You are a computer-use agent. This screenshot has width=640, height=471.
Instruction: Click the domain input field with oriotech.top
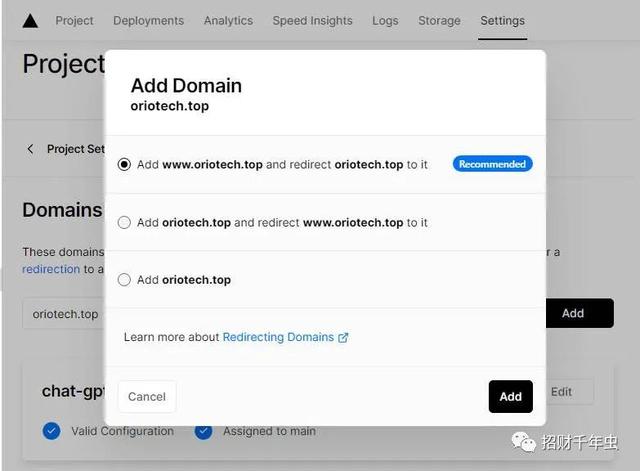pos(65,314)
